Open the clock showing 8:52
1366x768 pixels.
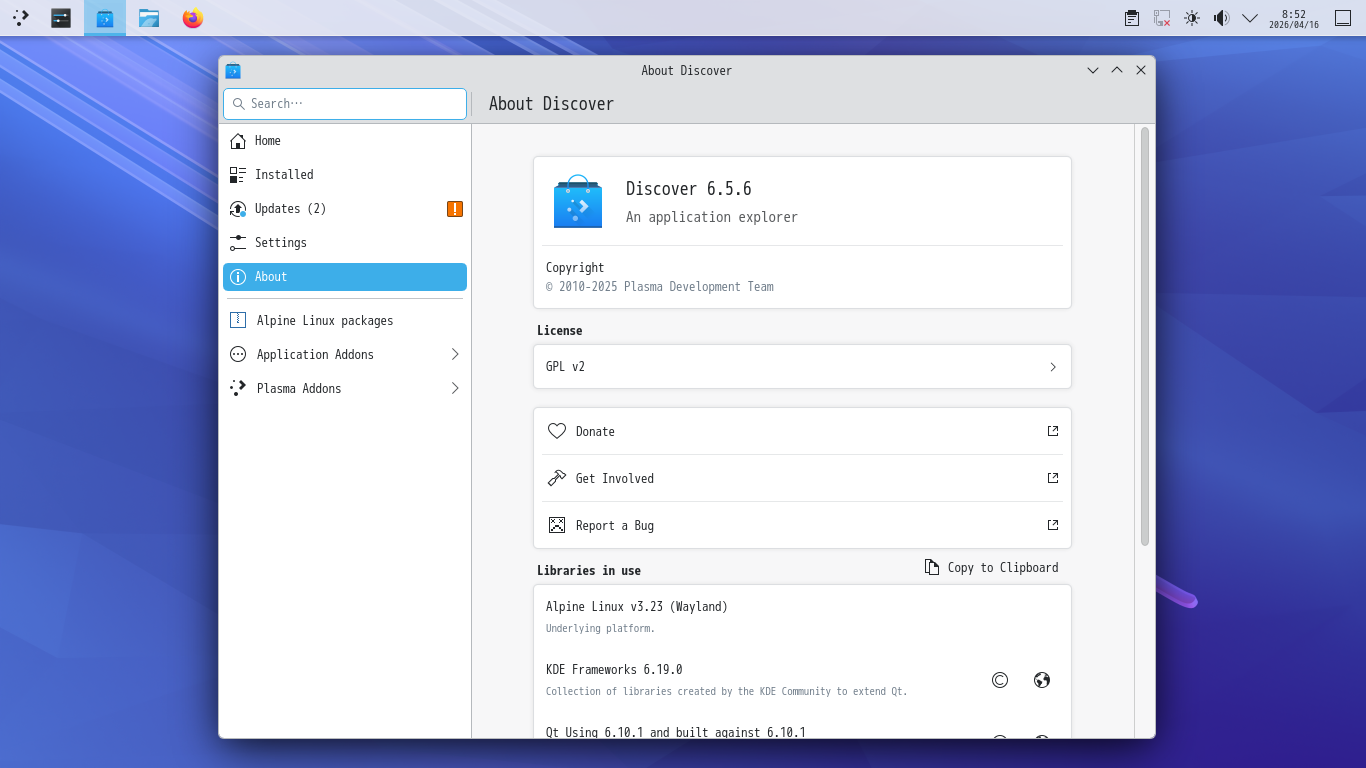[x=1294, y=19]
